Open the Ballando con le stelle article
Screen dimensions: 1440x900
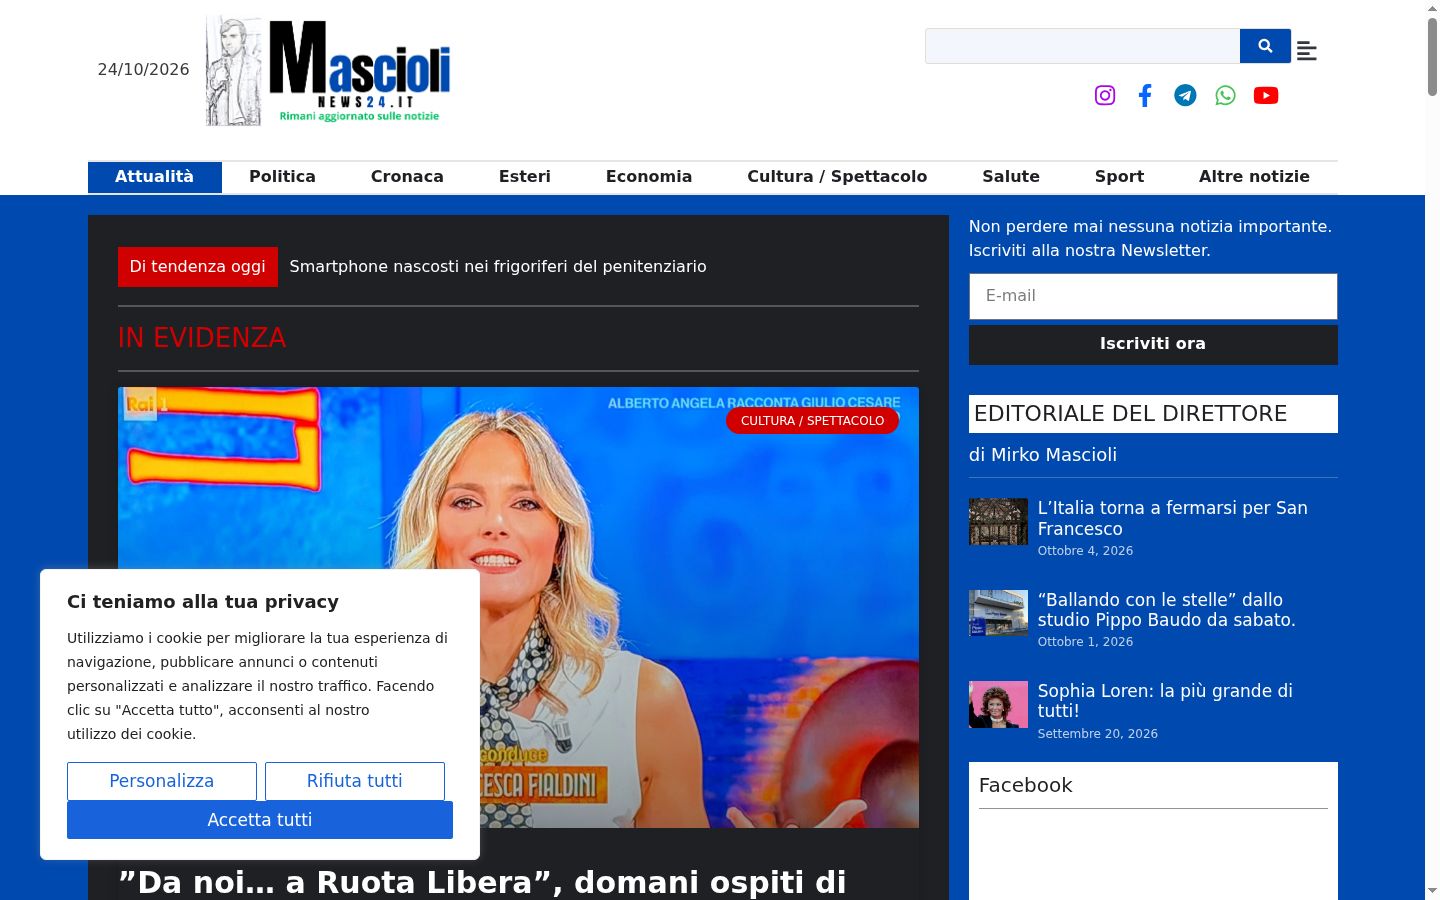click(1167, 610)
